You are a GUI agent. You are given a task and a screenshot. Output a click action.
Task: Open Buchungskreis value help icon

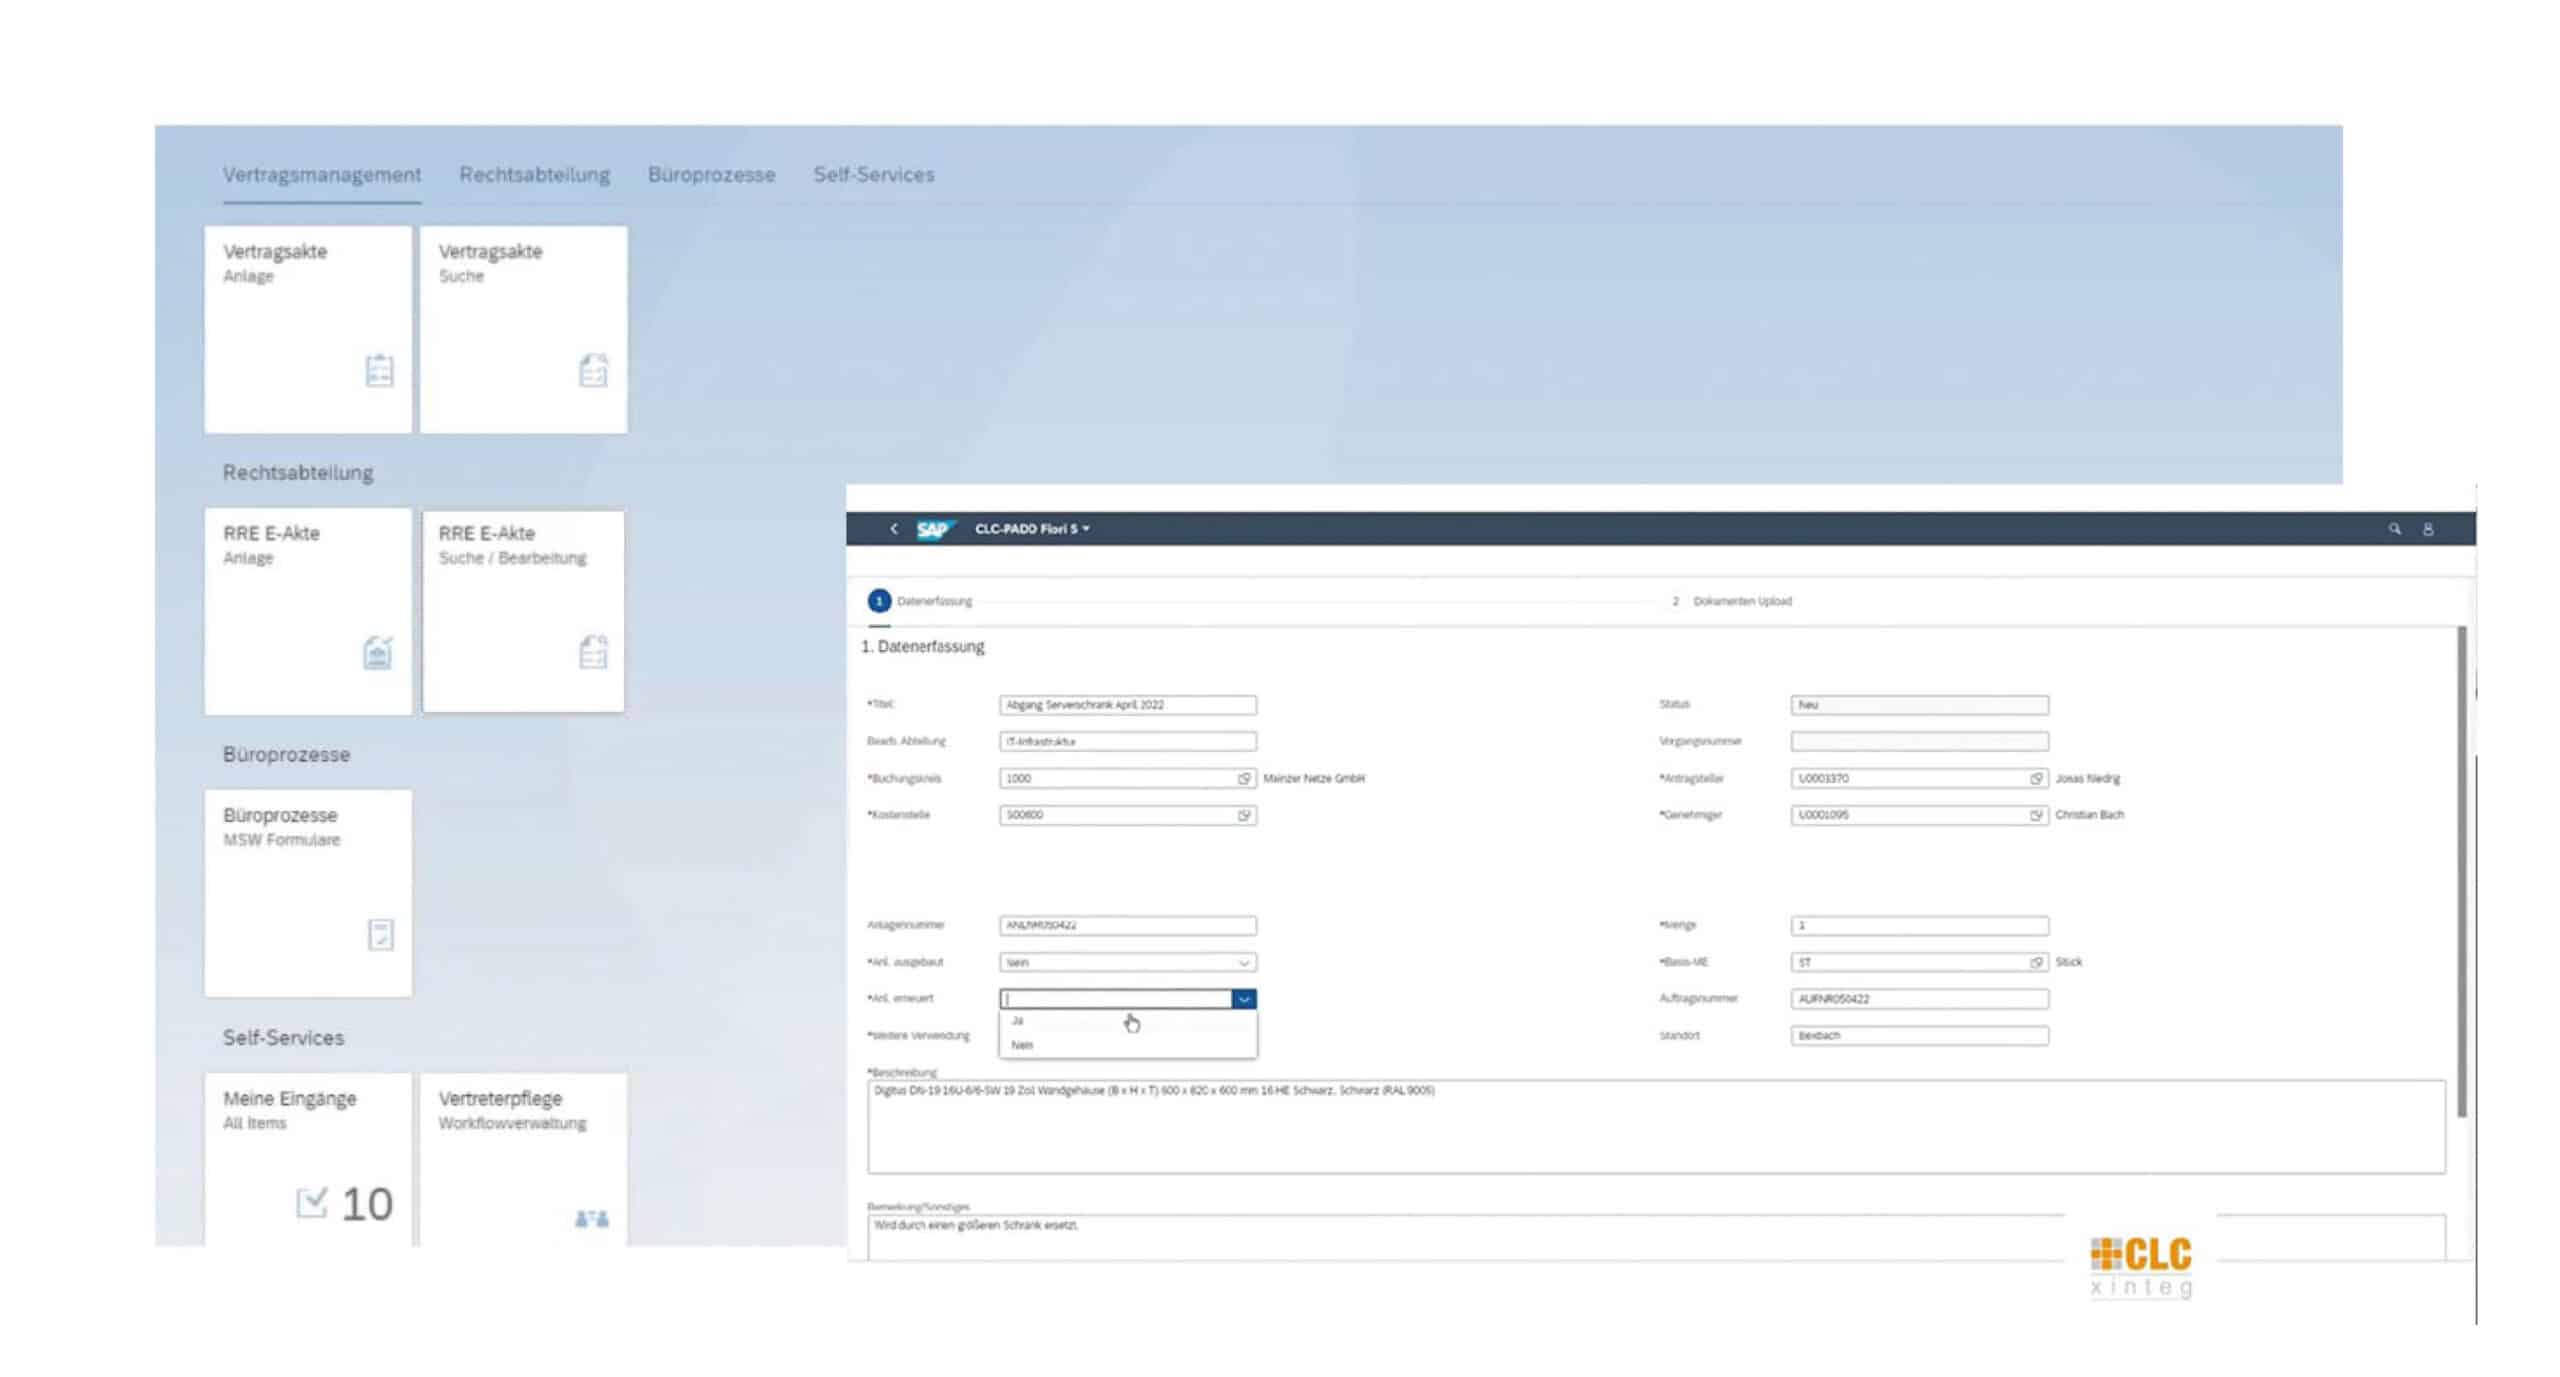point(1244,778)
